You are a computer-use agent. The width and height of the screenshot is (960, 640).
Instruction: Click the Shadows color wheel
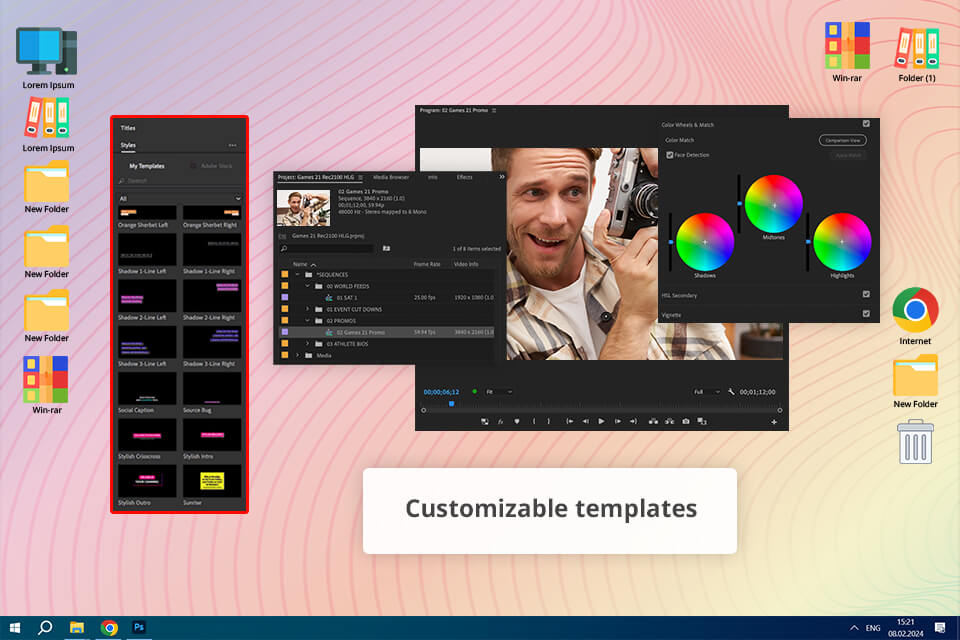tap(705, 242)
